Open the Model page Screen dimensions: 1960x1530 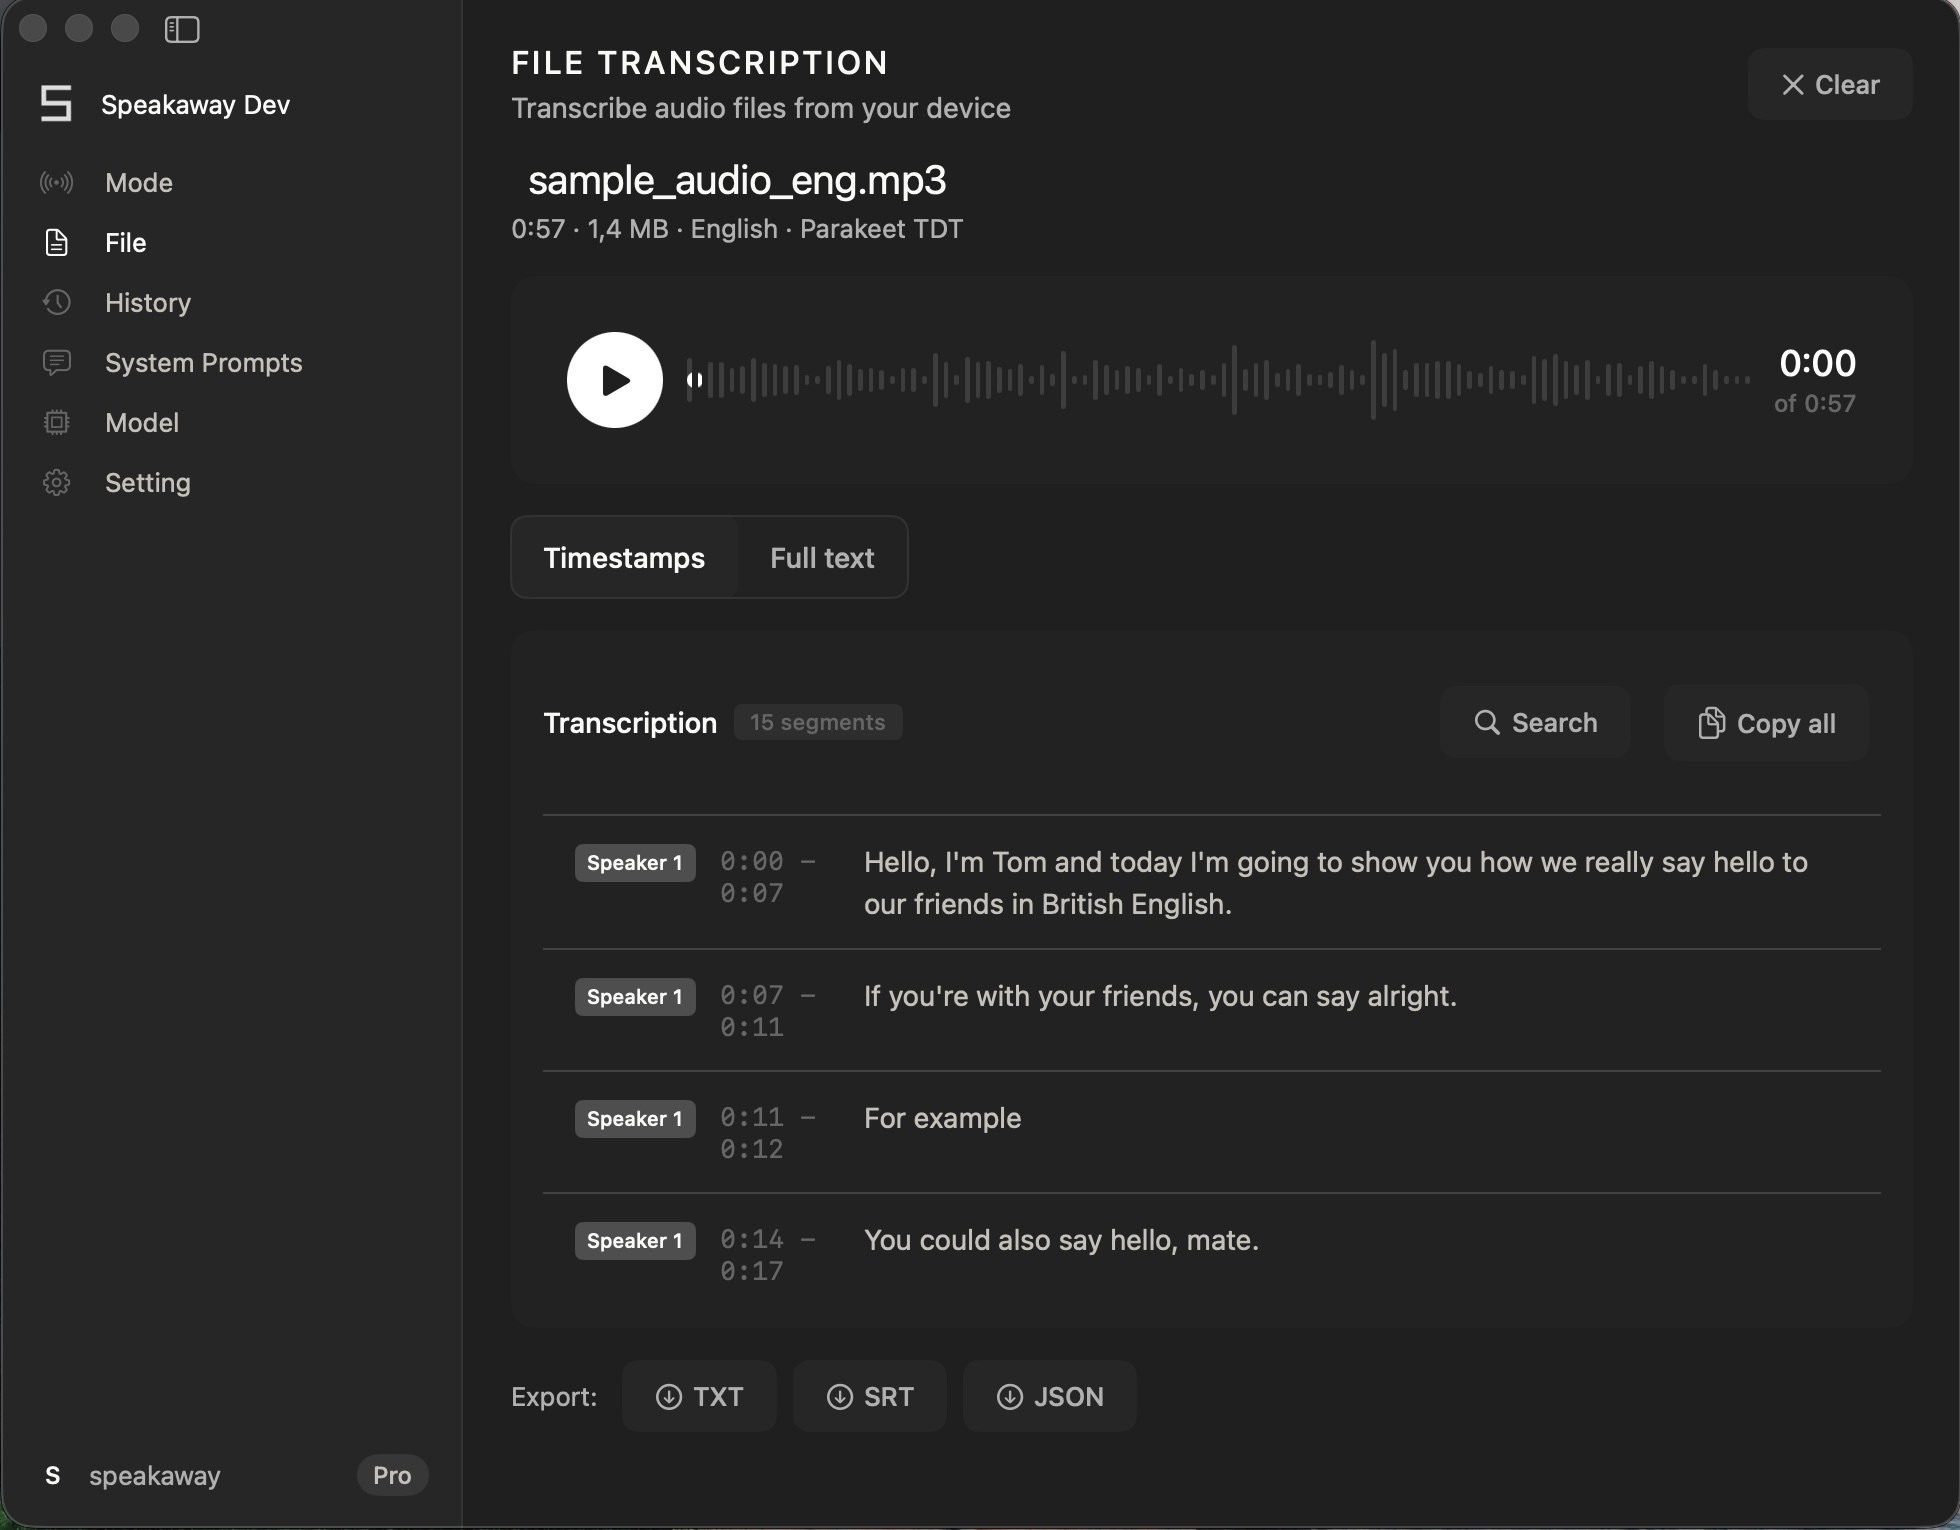click(x=142, y=423)
